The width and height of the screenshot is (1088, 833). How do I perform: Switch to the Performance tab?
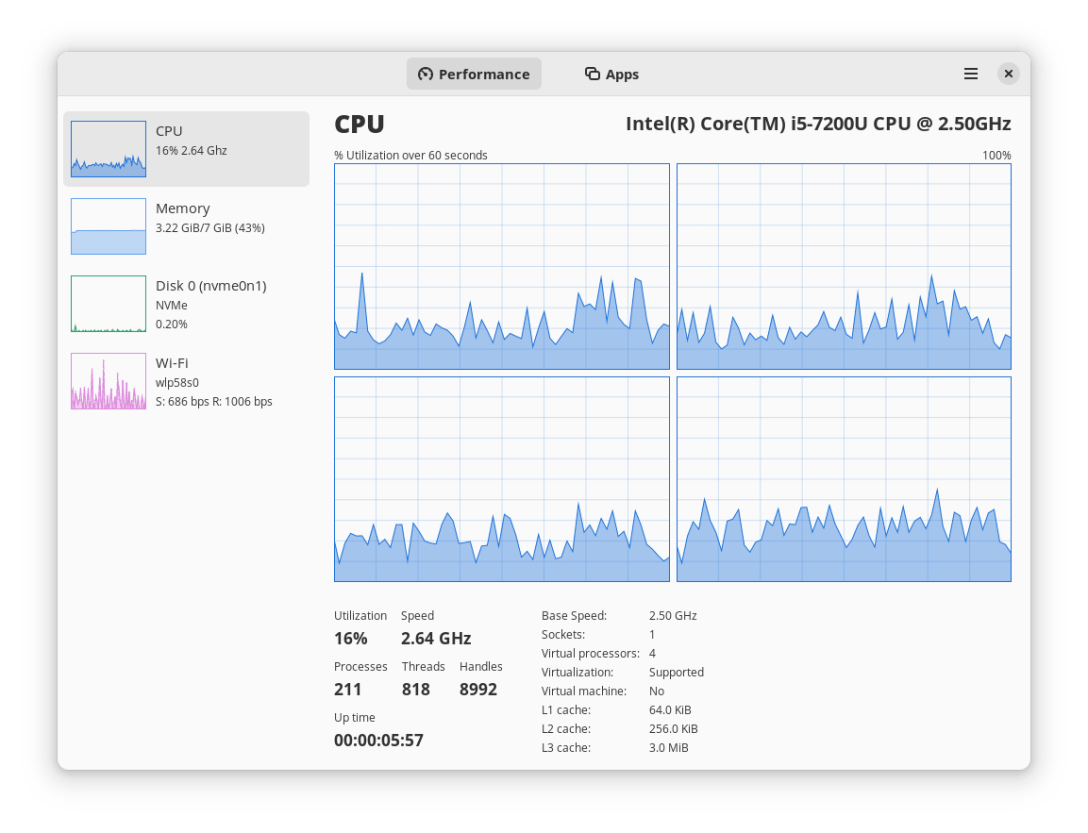point(474,74)
